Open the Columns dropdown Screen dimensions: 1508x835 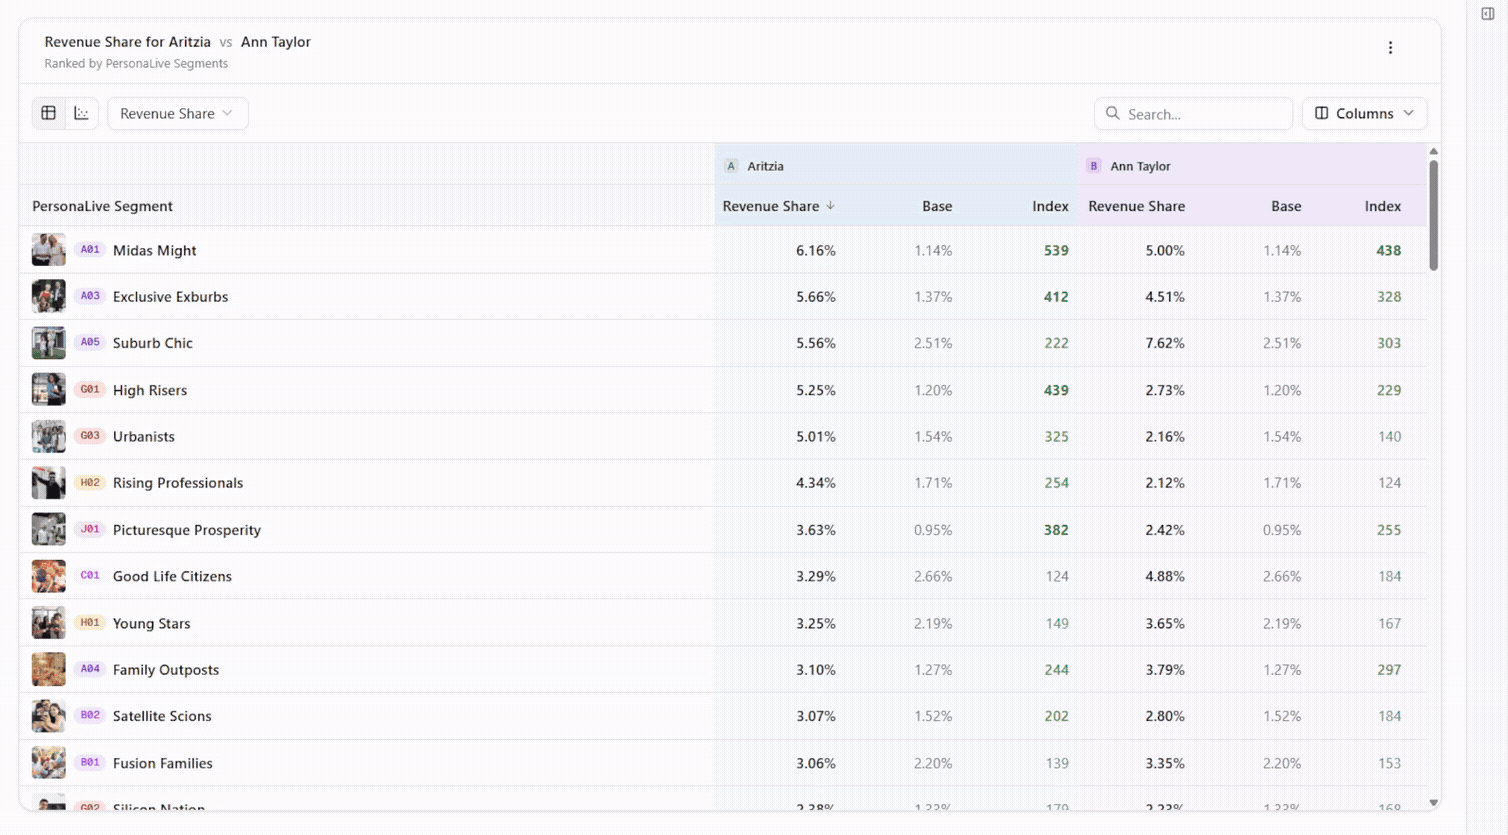point(1364,113)
